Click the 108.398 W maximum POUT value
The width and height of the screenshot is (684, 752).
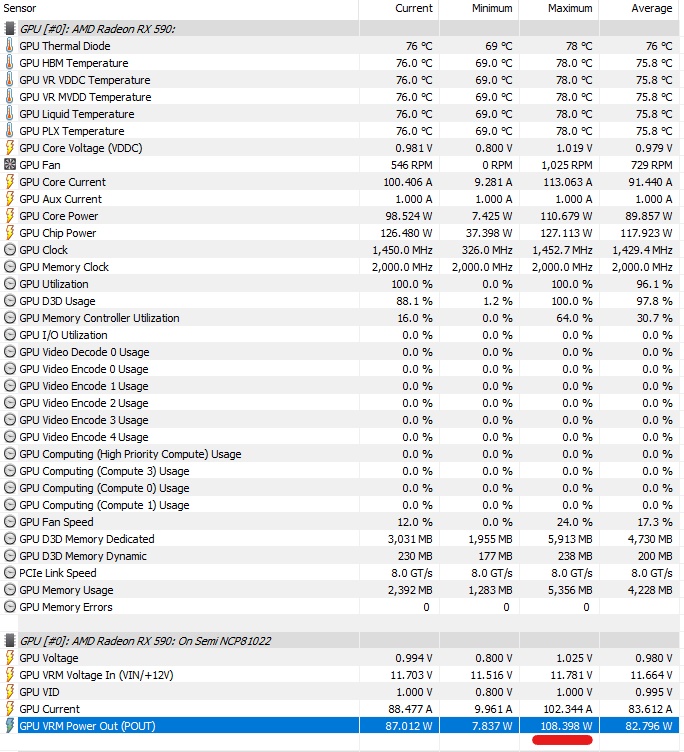pyautogui.click(x=566, y=726)
